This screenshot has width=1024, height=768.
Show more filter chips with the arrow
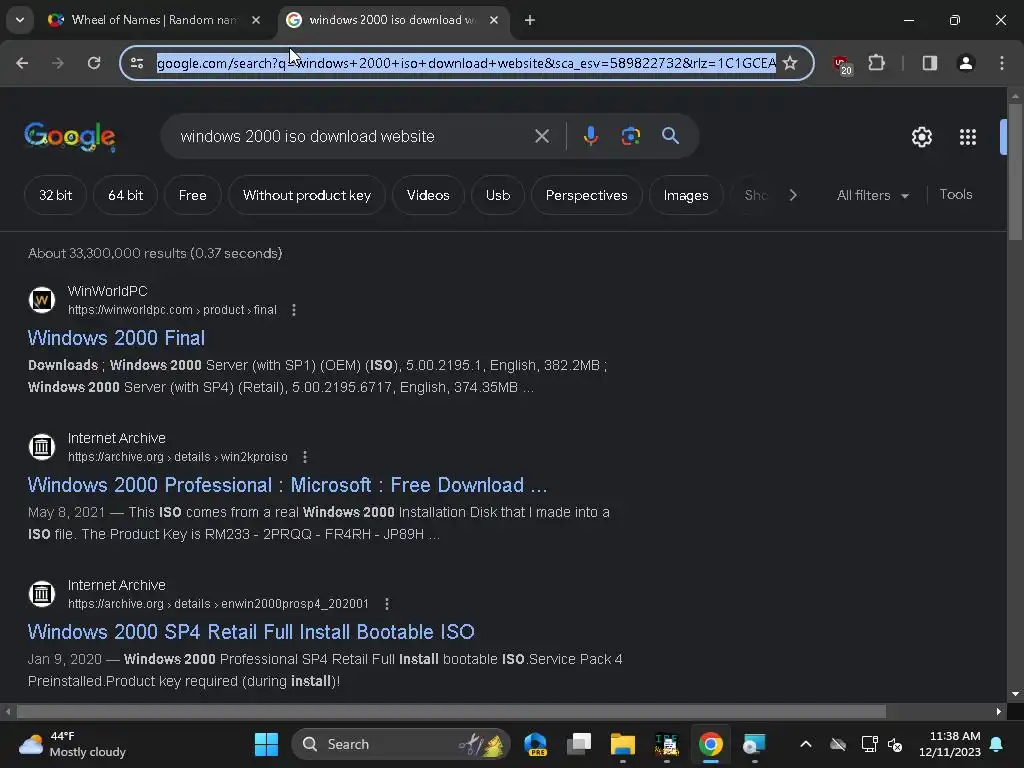(x=793, y=195)
